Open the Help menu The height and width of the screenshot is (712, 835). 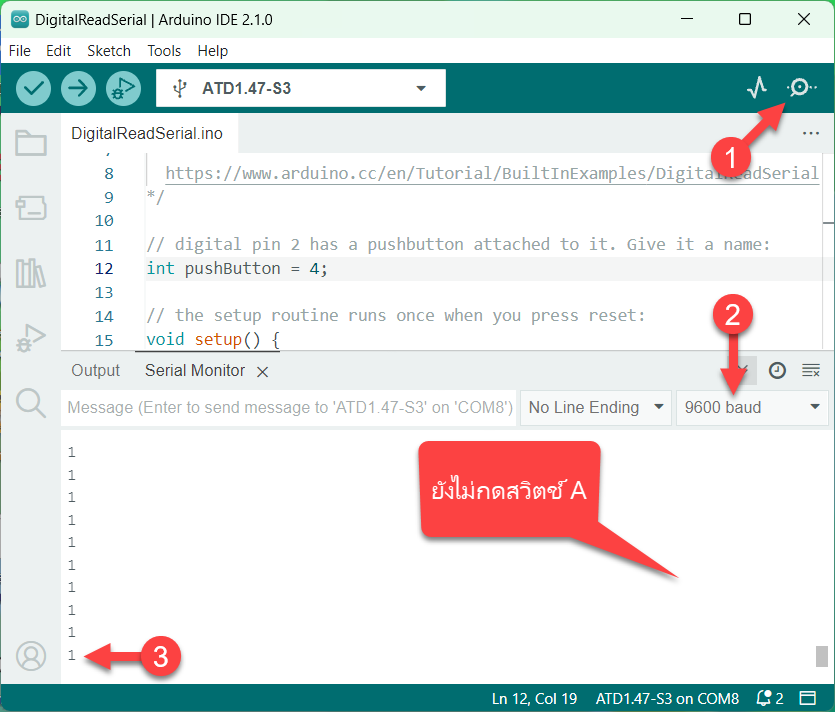click(212, 51)
